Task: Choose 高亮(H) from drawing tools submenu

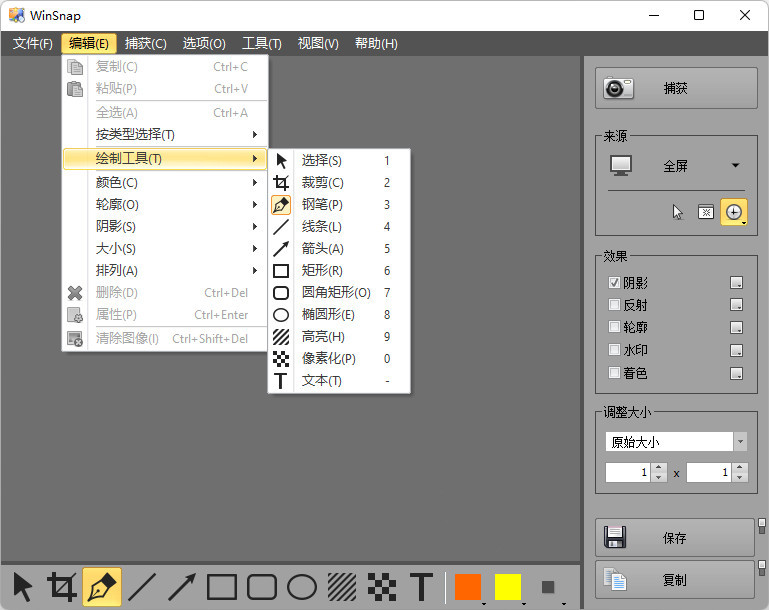Action: click(339, 337)
